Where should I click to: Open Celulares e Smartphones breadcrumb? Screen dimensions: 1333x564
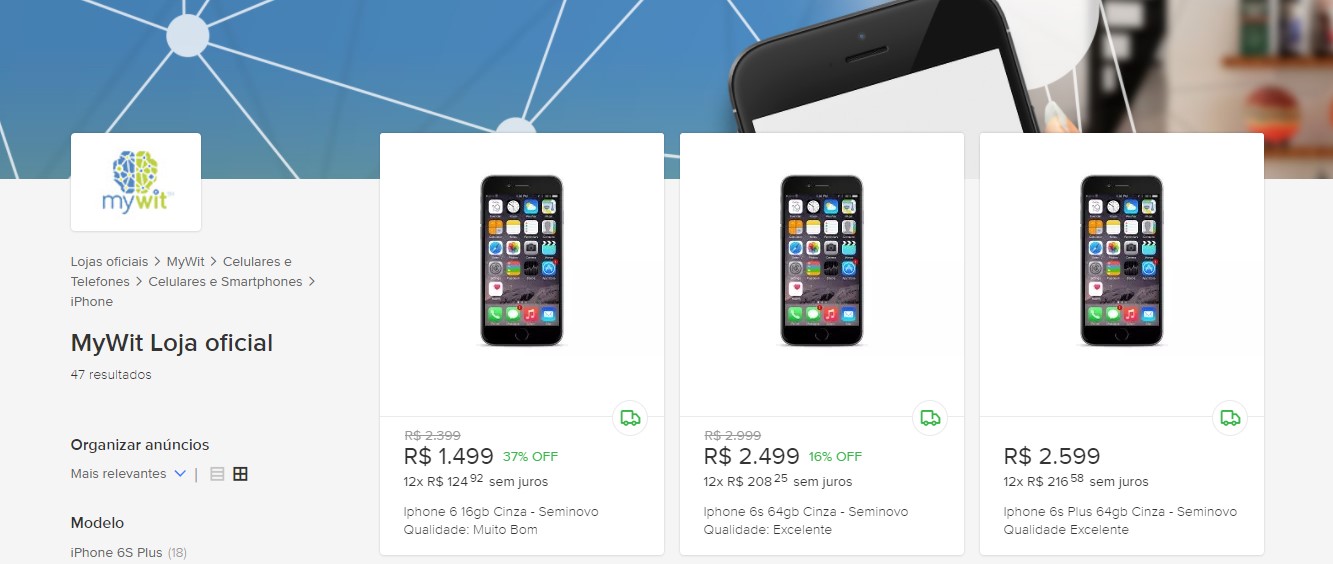[x=225, y=282]
